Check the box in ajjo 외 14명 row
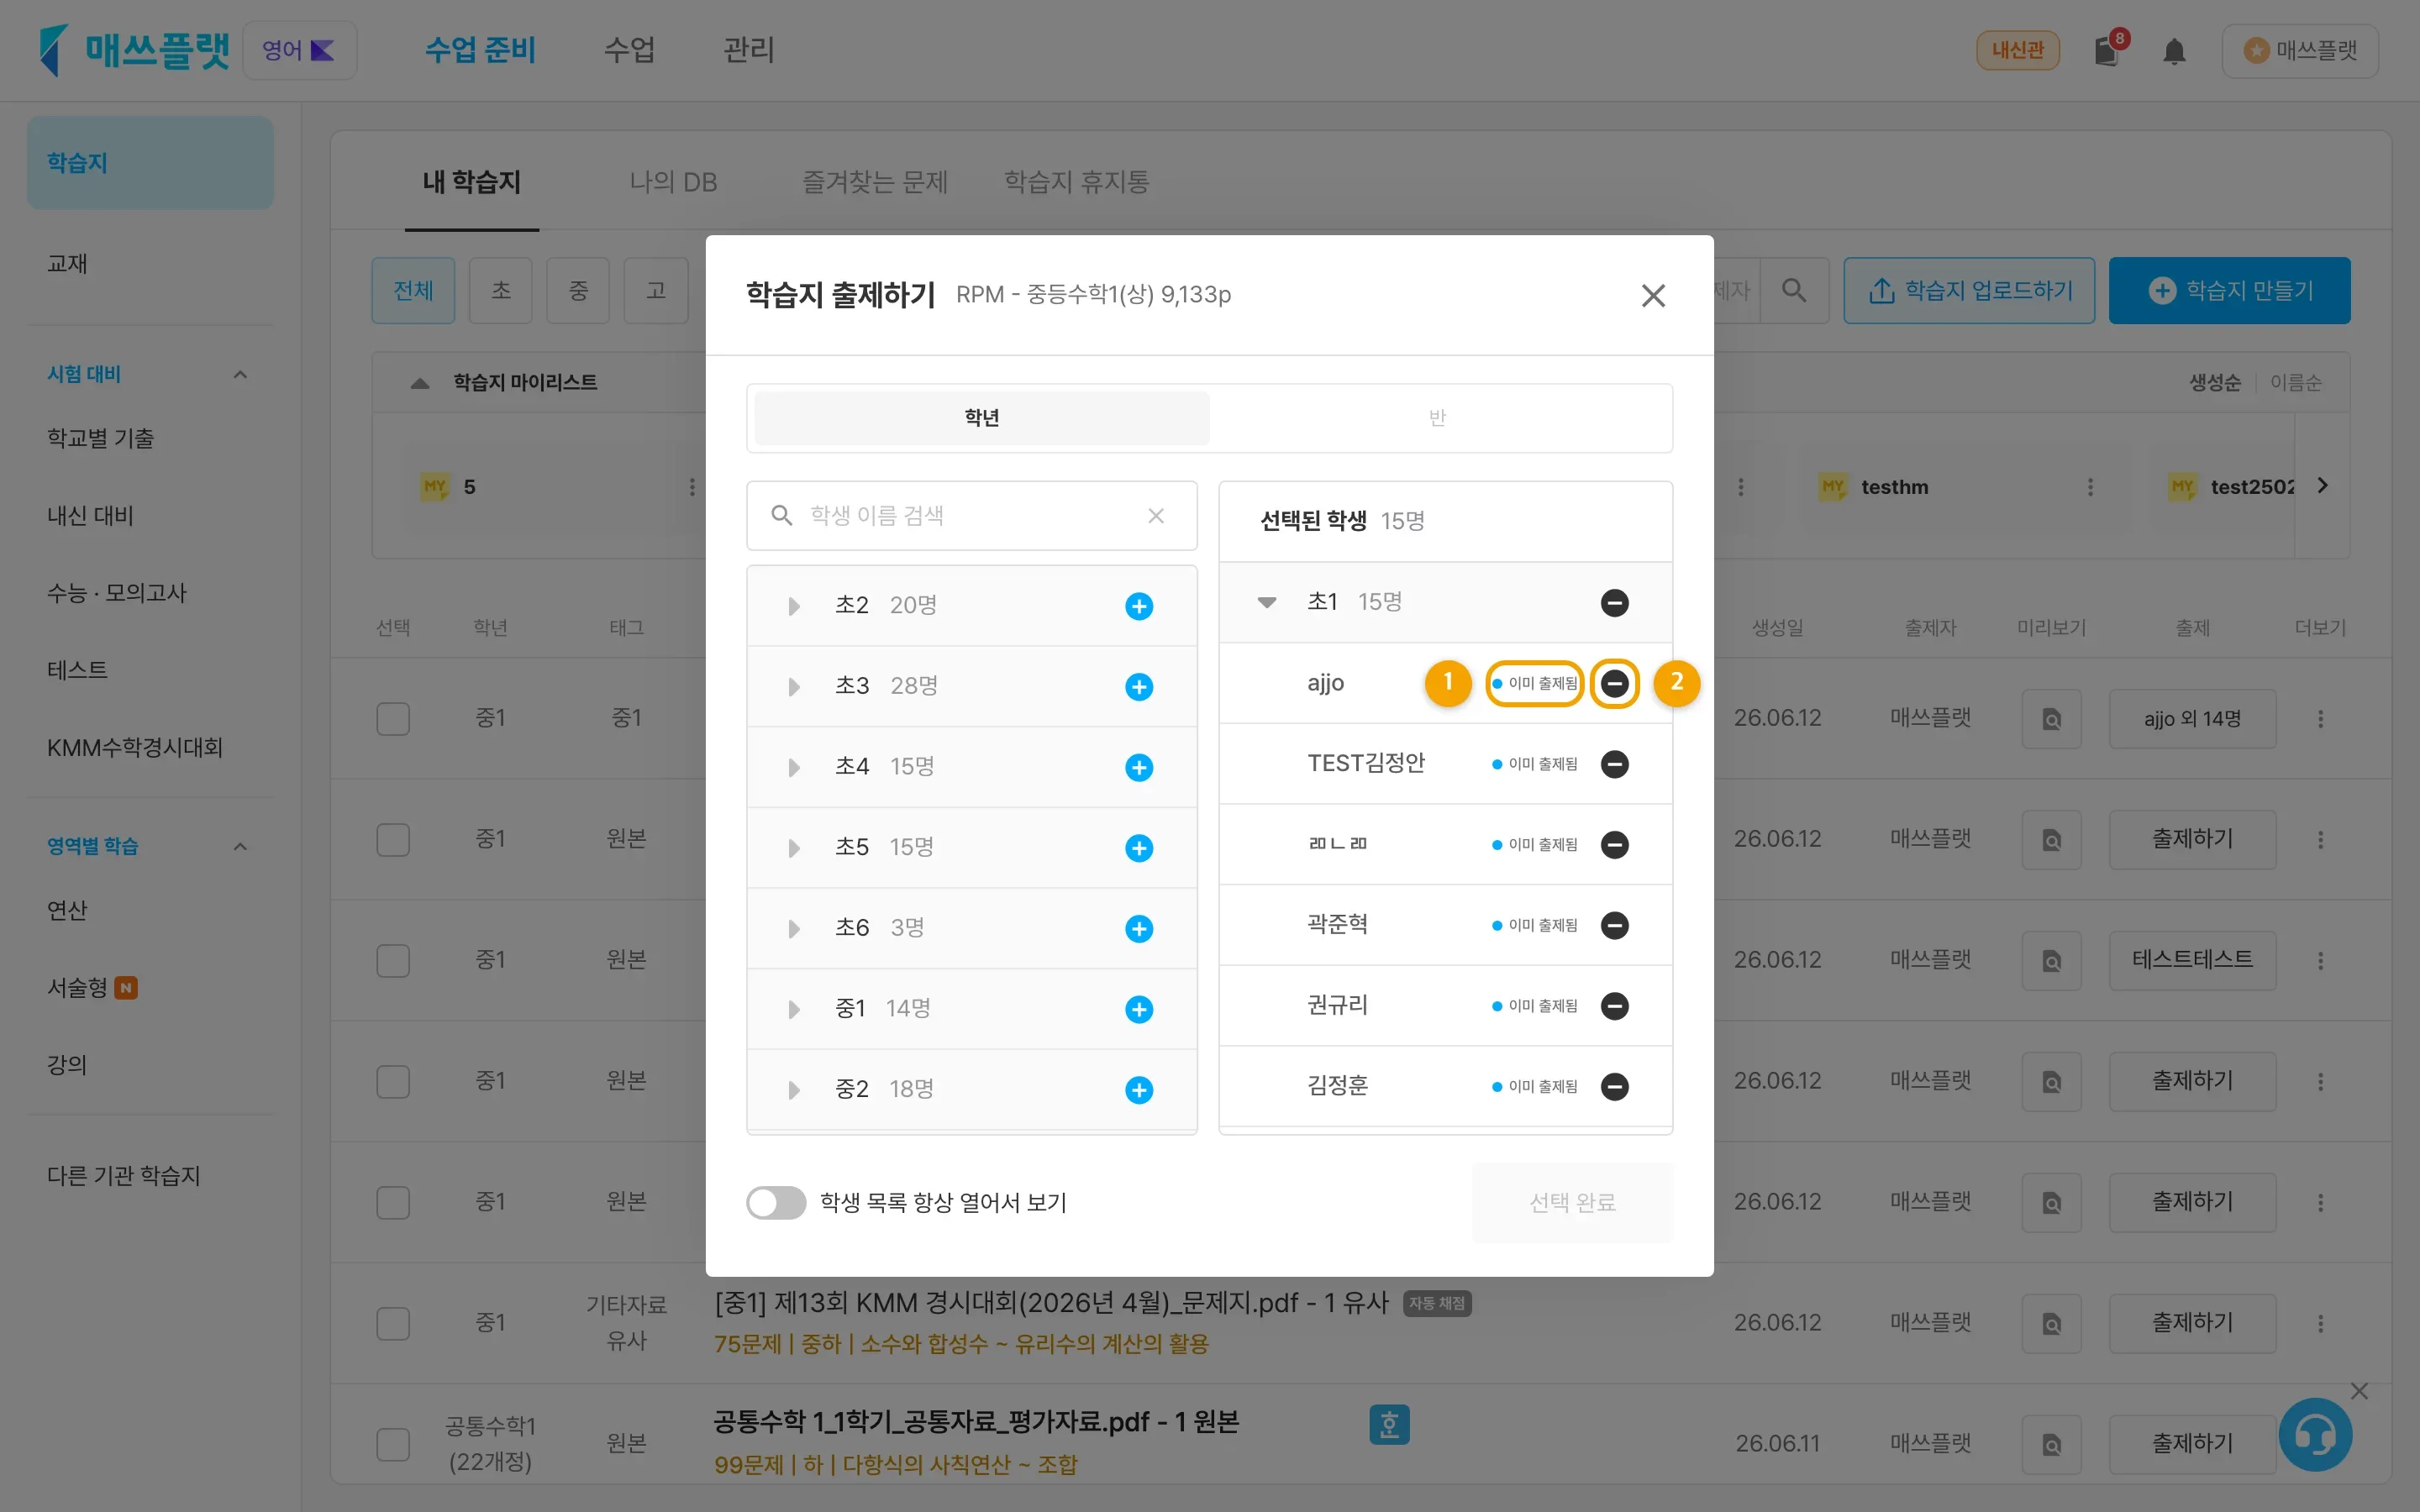This screenshot has height=1512, width=2420. click(x=393, y=719)
